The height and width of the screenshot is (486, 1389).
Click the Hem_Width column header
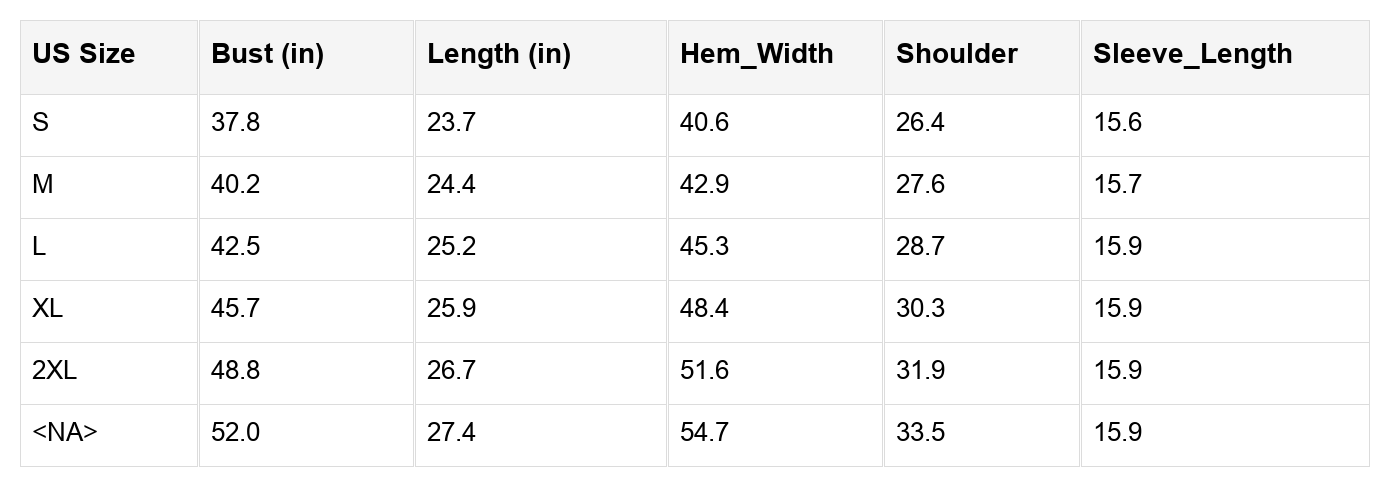tap(756, 54)
